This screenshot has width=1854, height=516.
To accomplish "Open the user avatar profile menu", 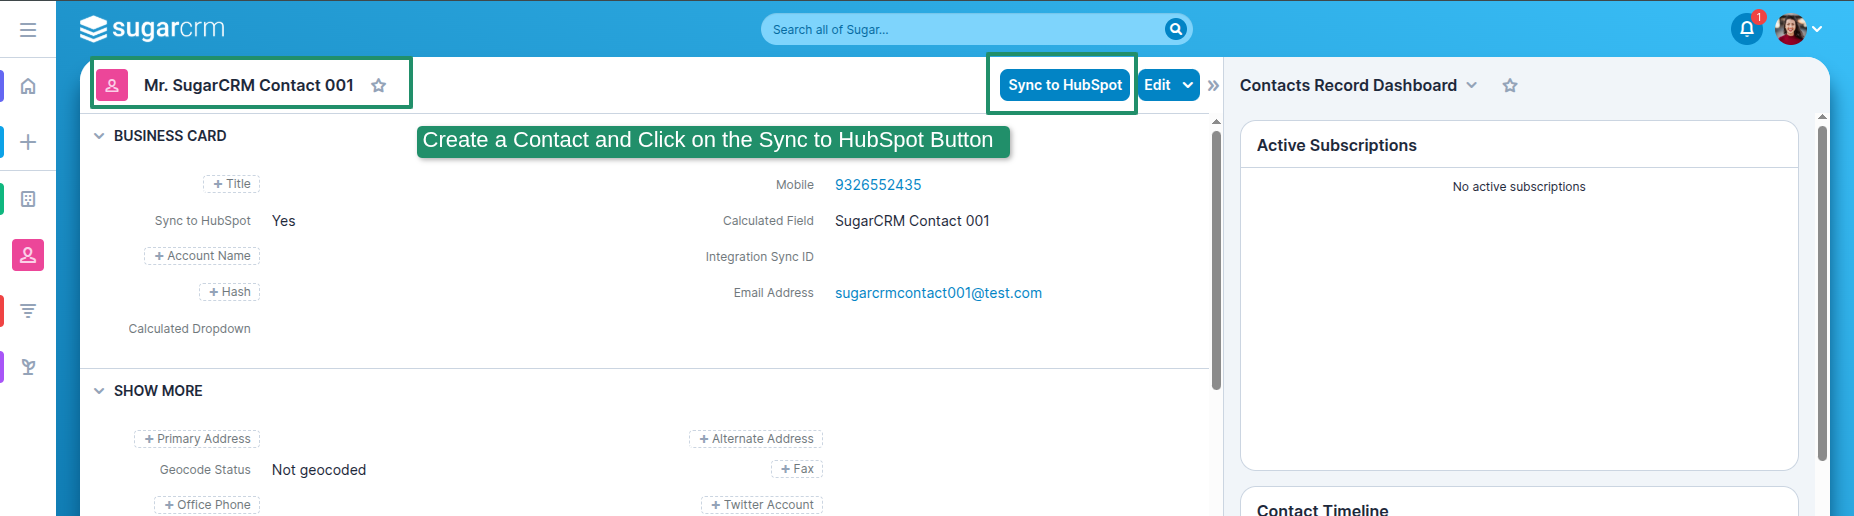I will pyautogui.click(x=1790, y=29).
